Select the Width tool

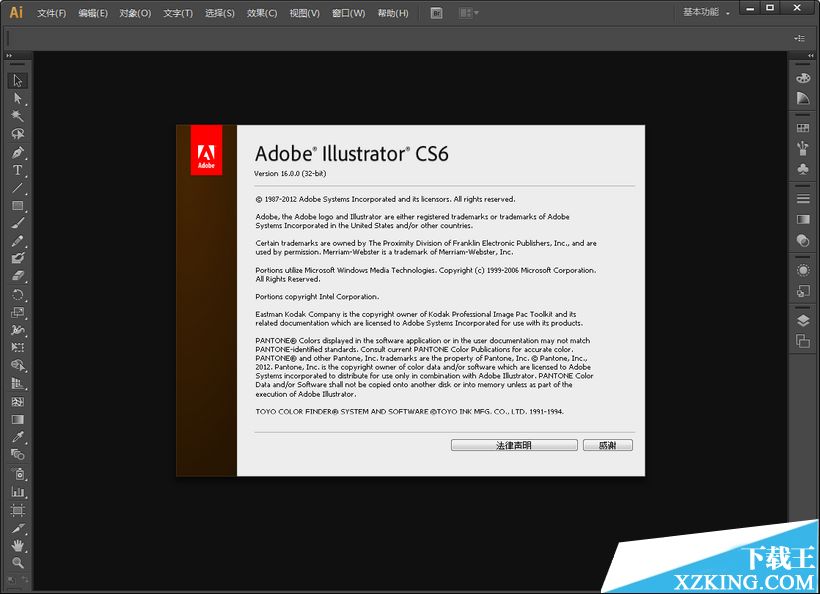coord(18,330)
